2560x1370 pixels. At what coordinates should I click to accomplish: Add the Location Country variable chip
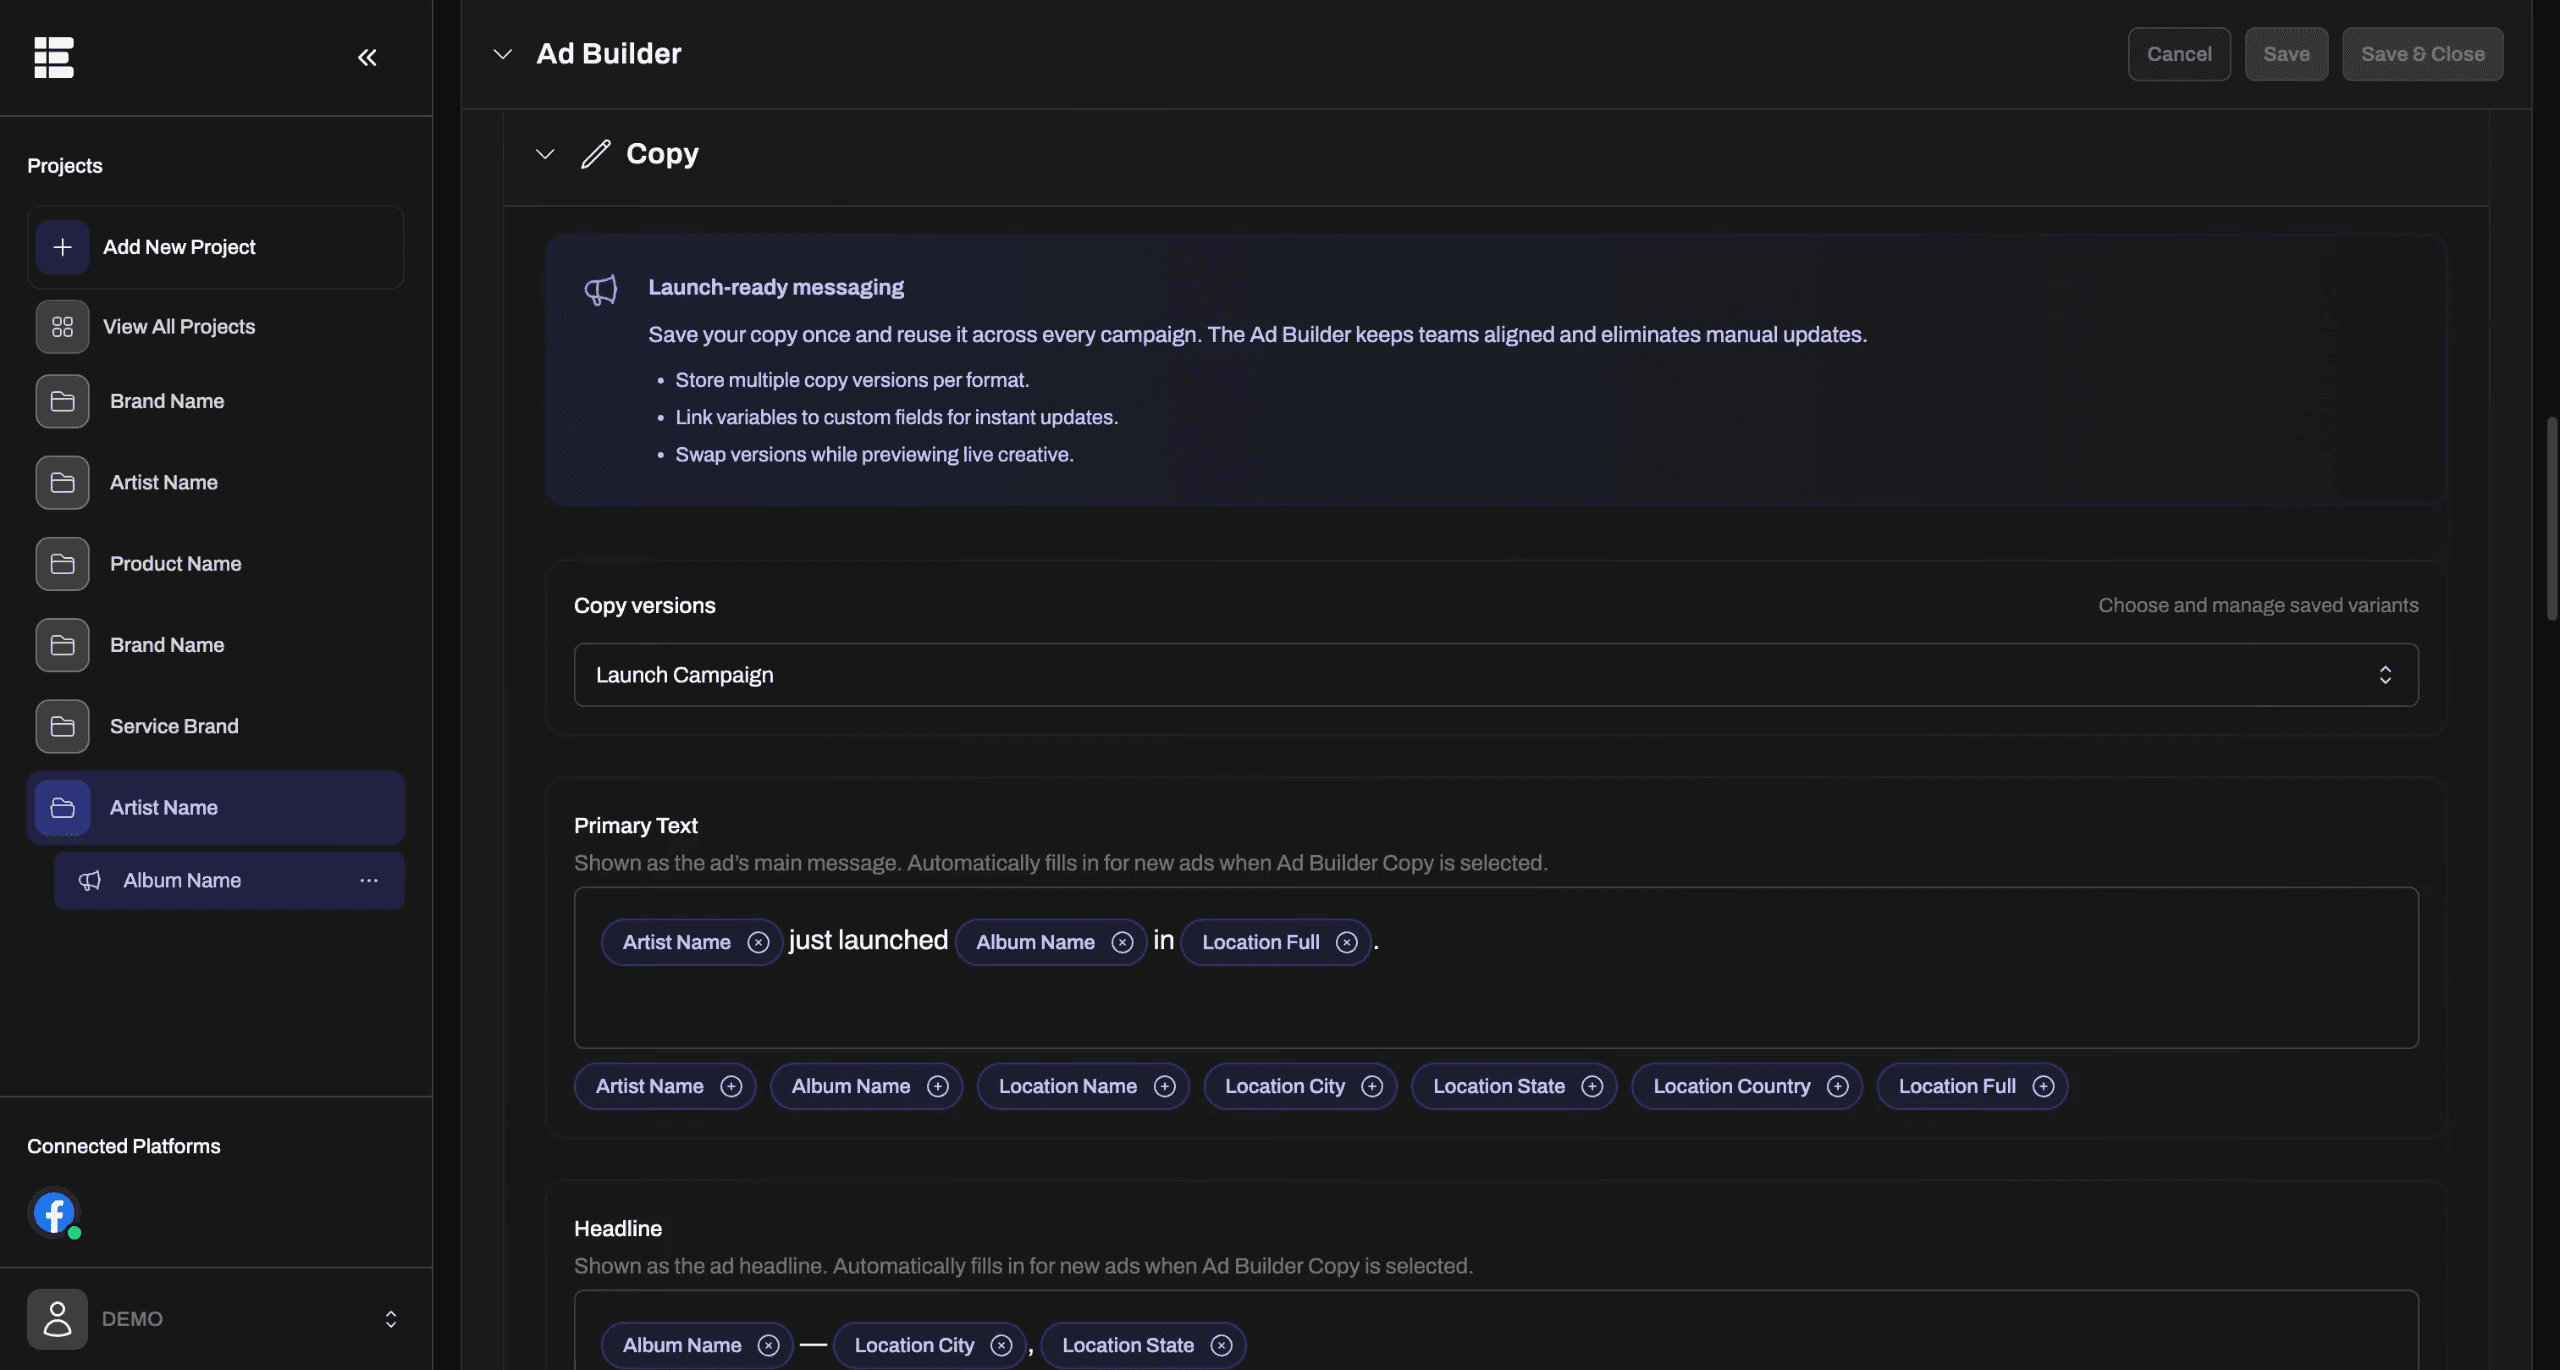click(x=1747, y=1086)
